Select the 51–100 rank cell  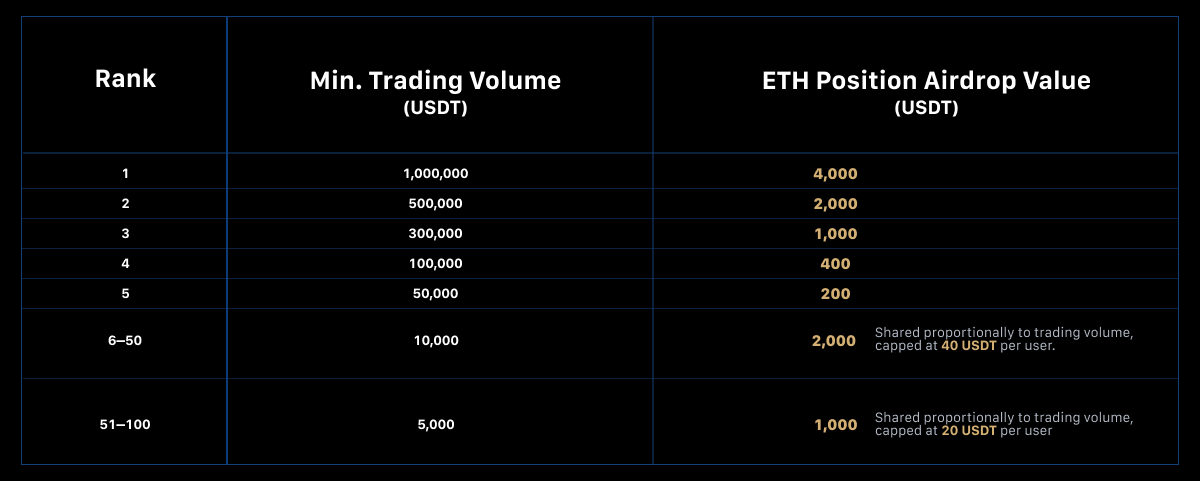tap(125, 424)
